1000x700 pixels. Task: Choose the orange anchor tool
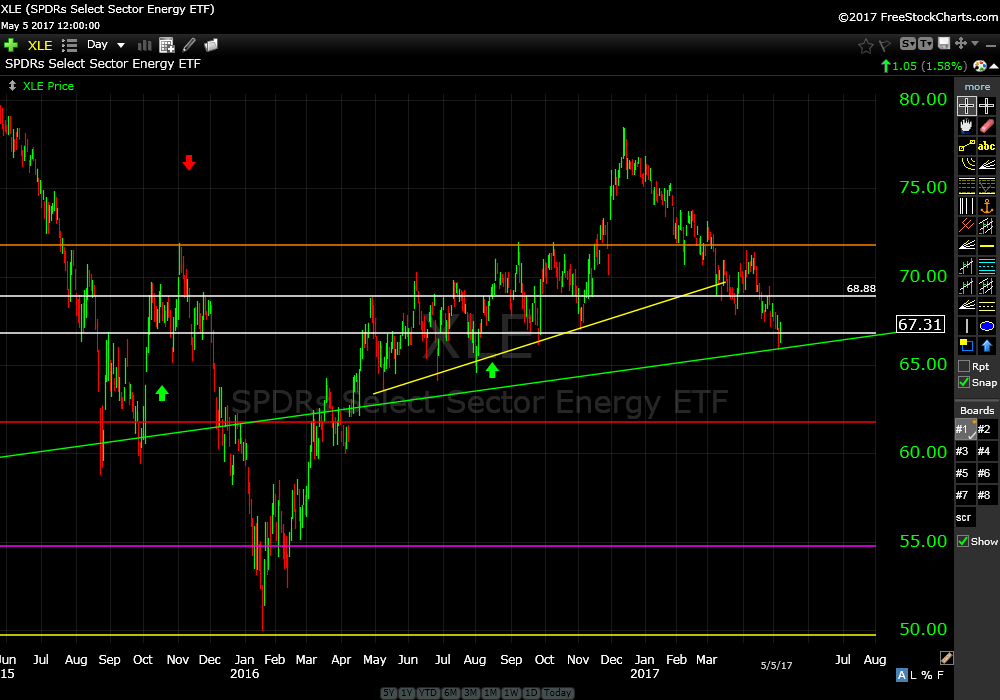(987, 206)
